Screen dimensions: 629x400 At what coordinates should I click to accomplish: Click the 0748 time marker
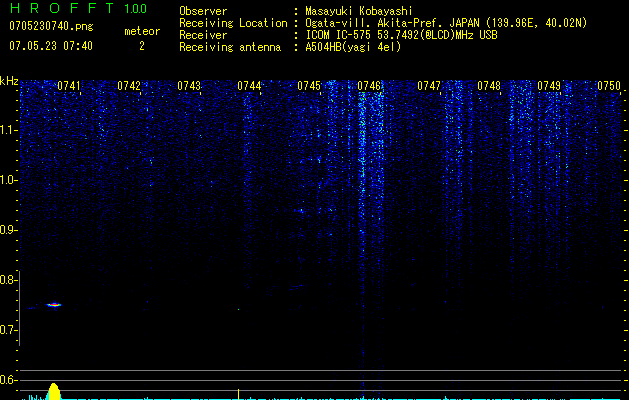pyautogui.click(x=489, y=86)
